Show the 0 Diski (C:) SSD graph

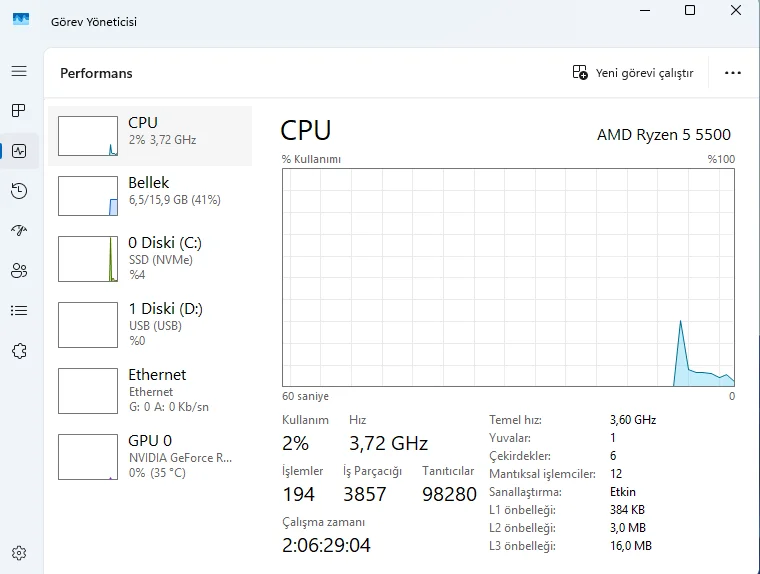[150, 258]
